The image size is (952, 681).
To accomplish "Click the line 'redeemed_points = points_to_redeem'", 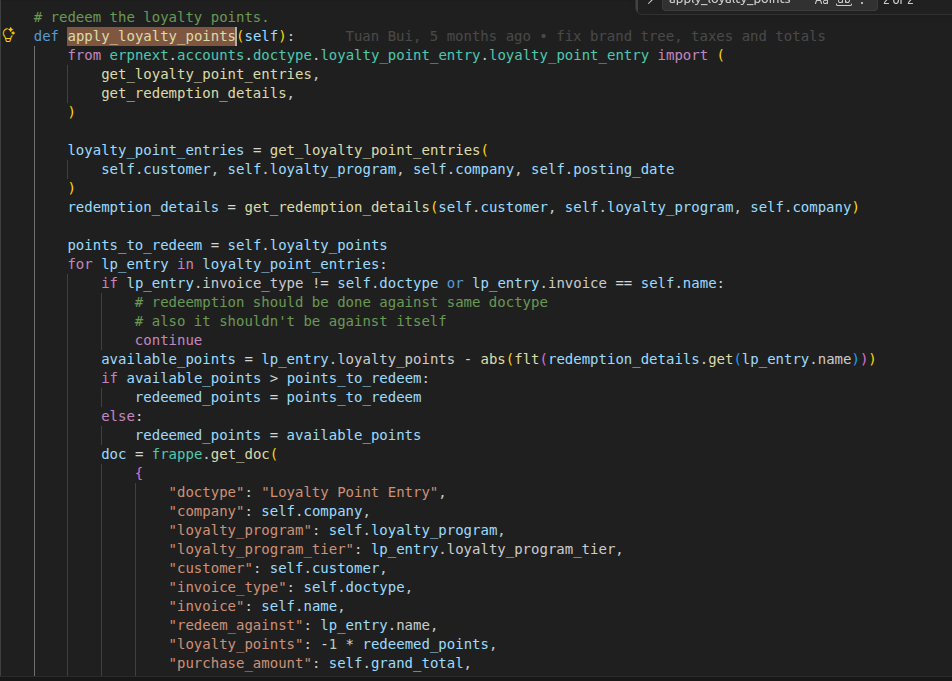I will [278, 397].
